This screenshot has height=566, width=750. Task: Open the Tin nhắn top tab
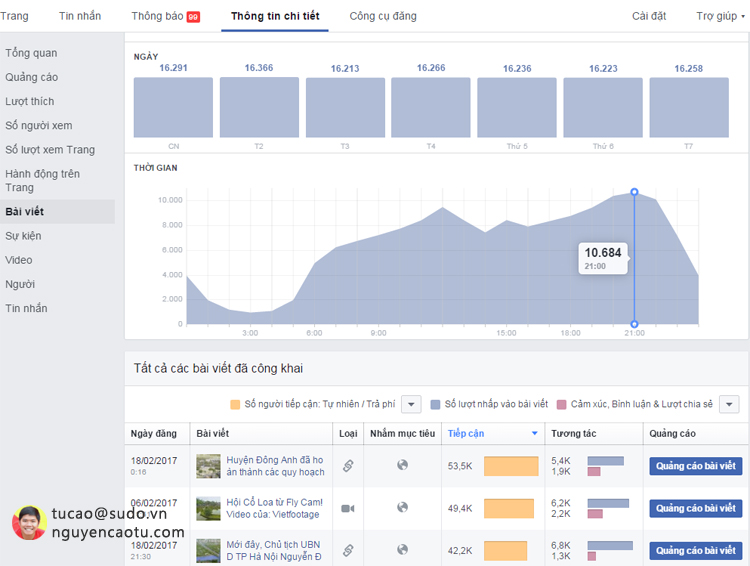[x=80, y=16]
